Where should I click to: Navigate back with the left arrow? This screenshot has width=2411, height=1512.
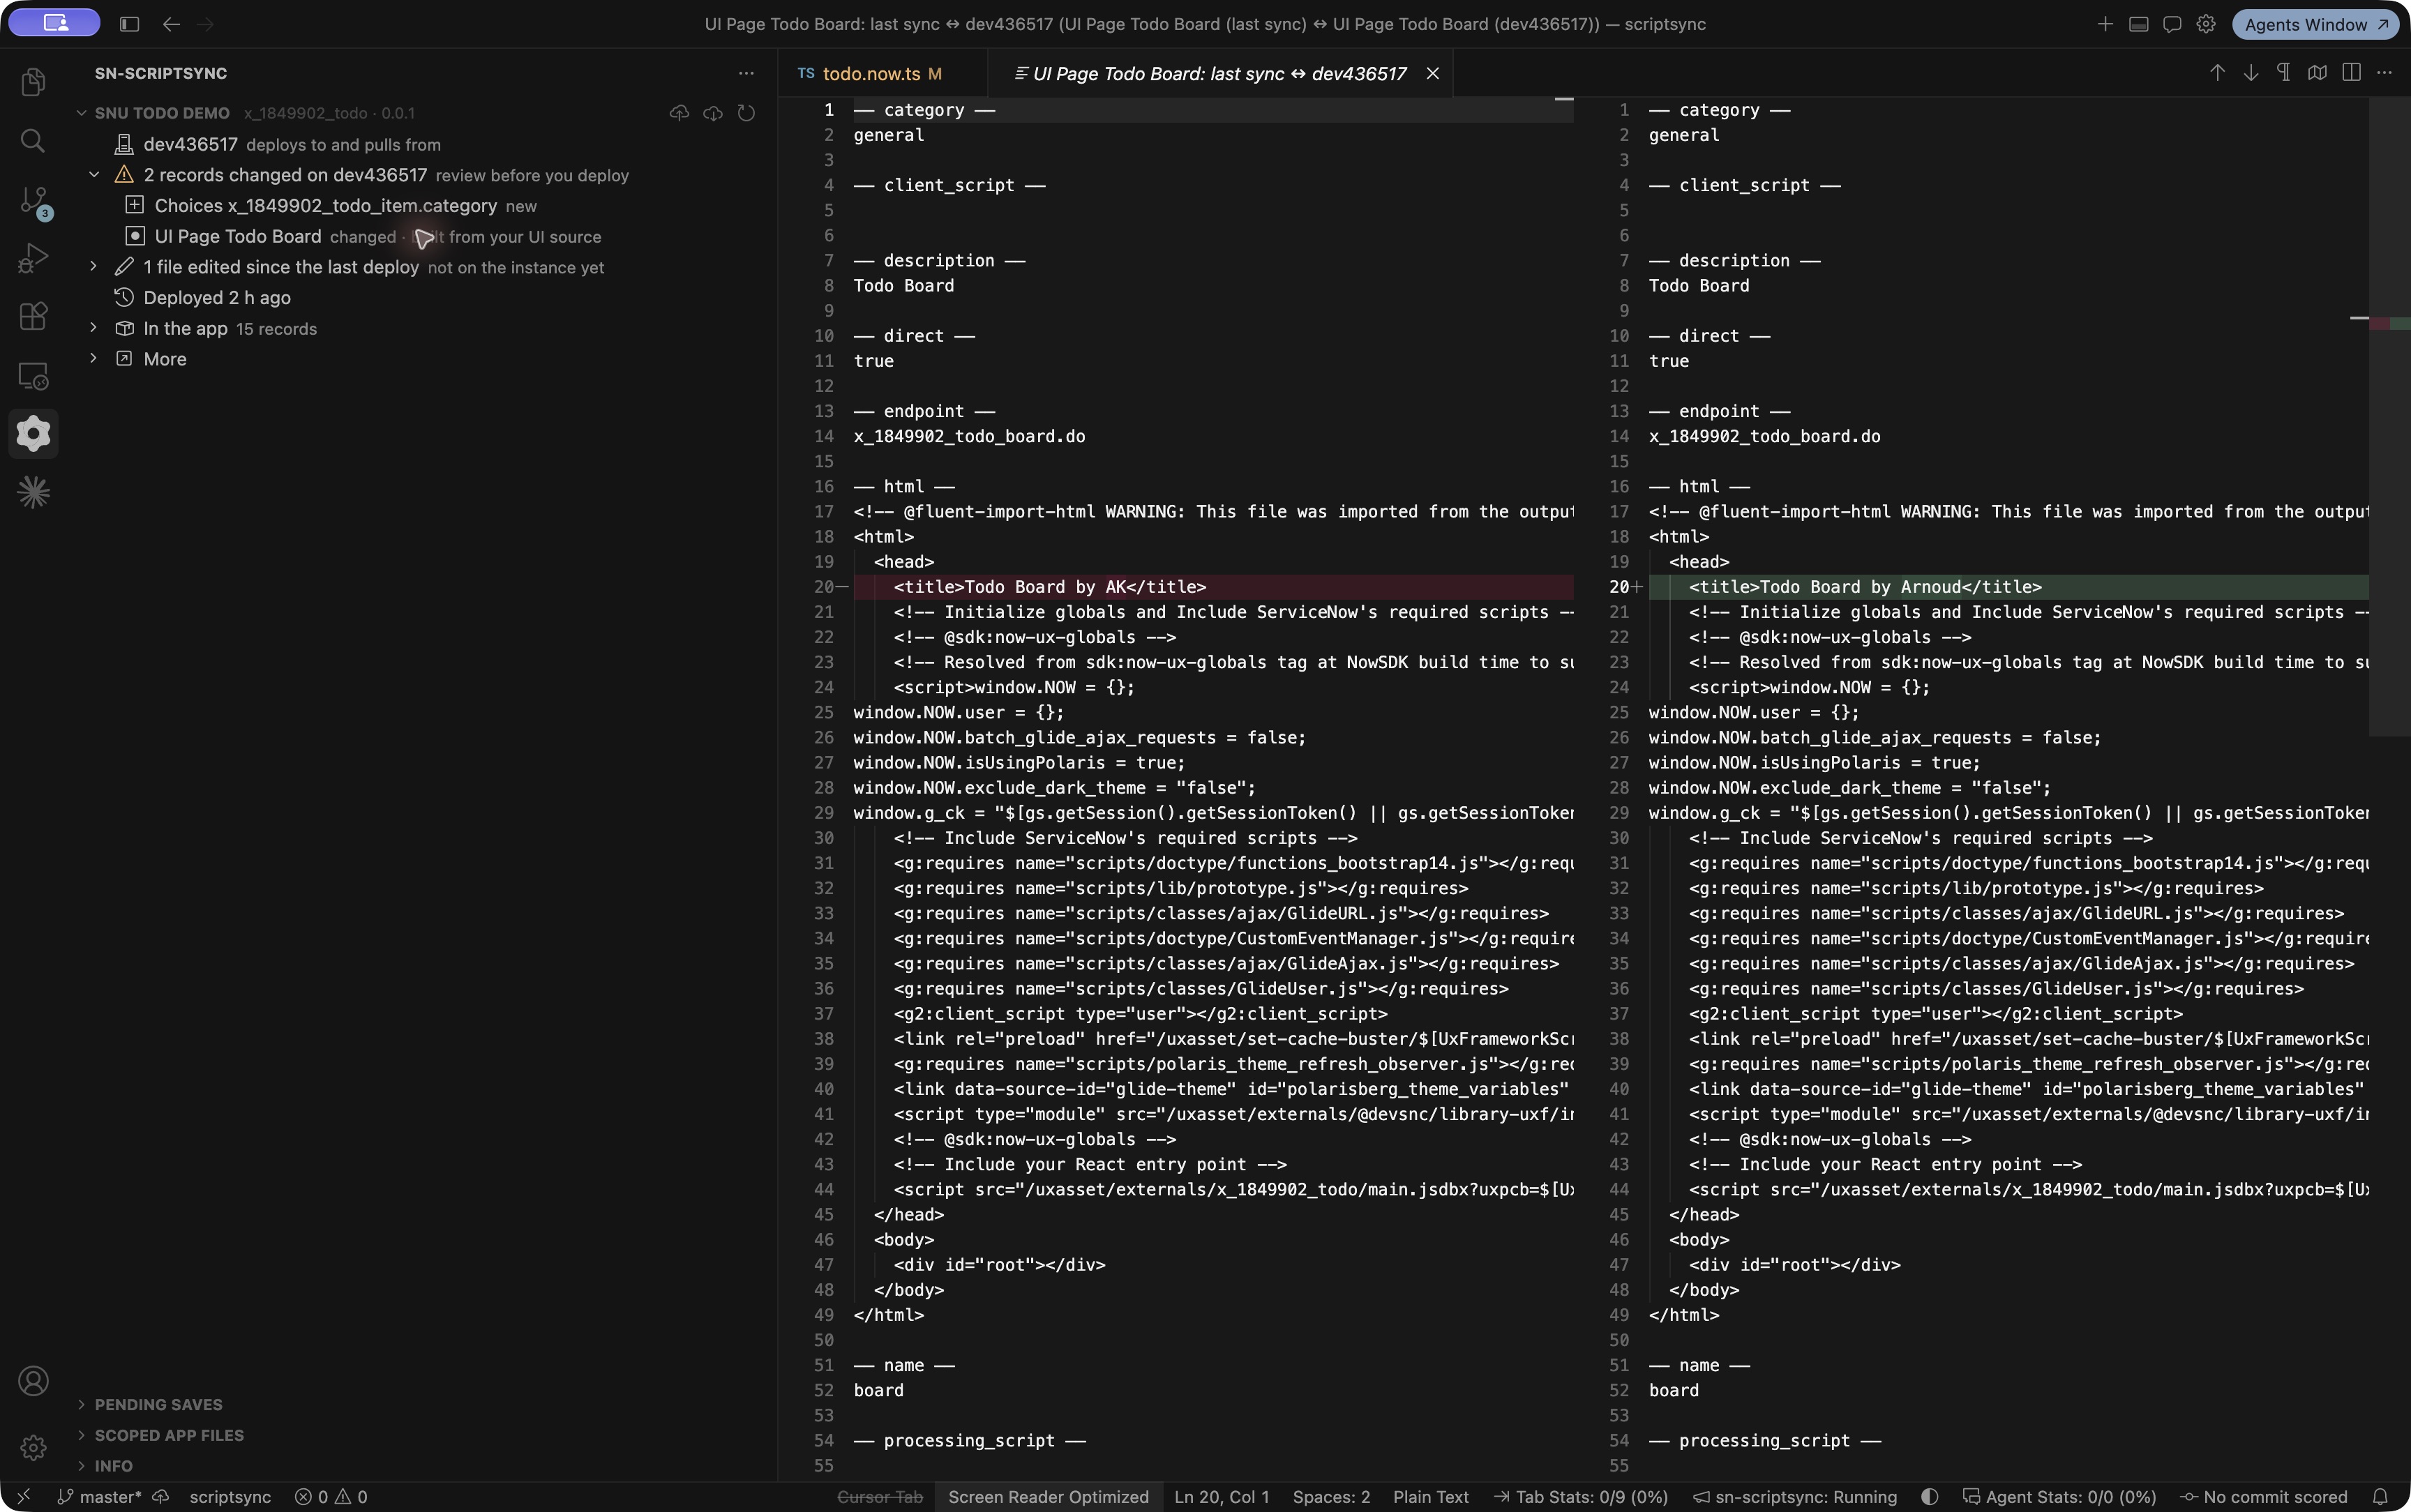[x=172, y=24]
